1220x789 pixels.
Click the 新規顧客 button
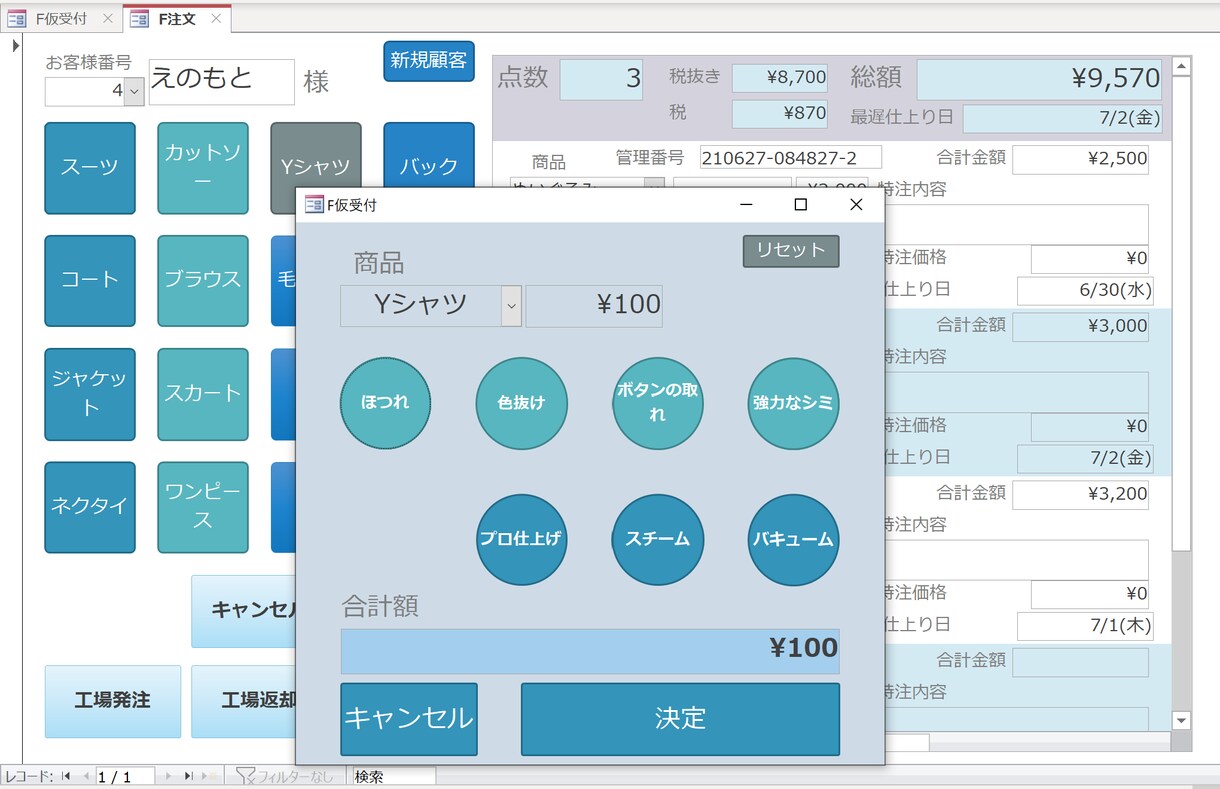coord(429,61)
